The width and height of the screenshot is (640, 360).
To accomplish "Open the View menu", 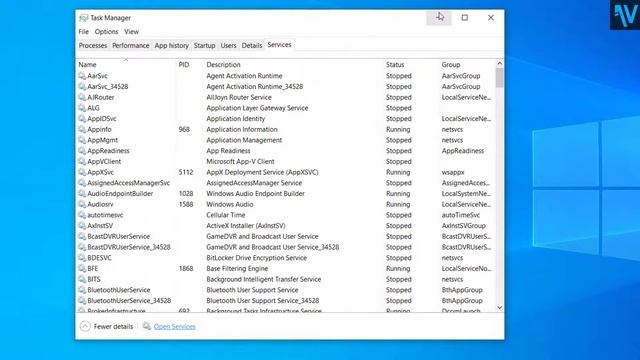I will coord(131,31).
